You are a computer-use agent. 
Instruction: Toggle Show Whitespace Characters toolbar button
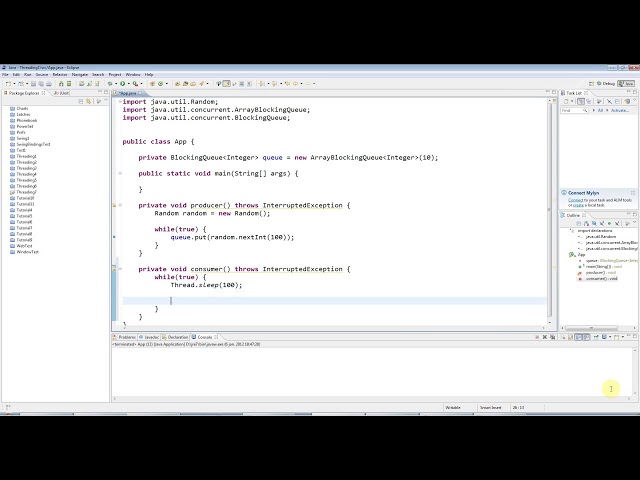[249, 84]
